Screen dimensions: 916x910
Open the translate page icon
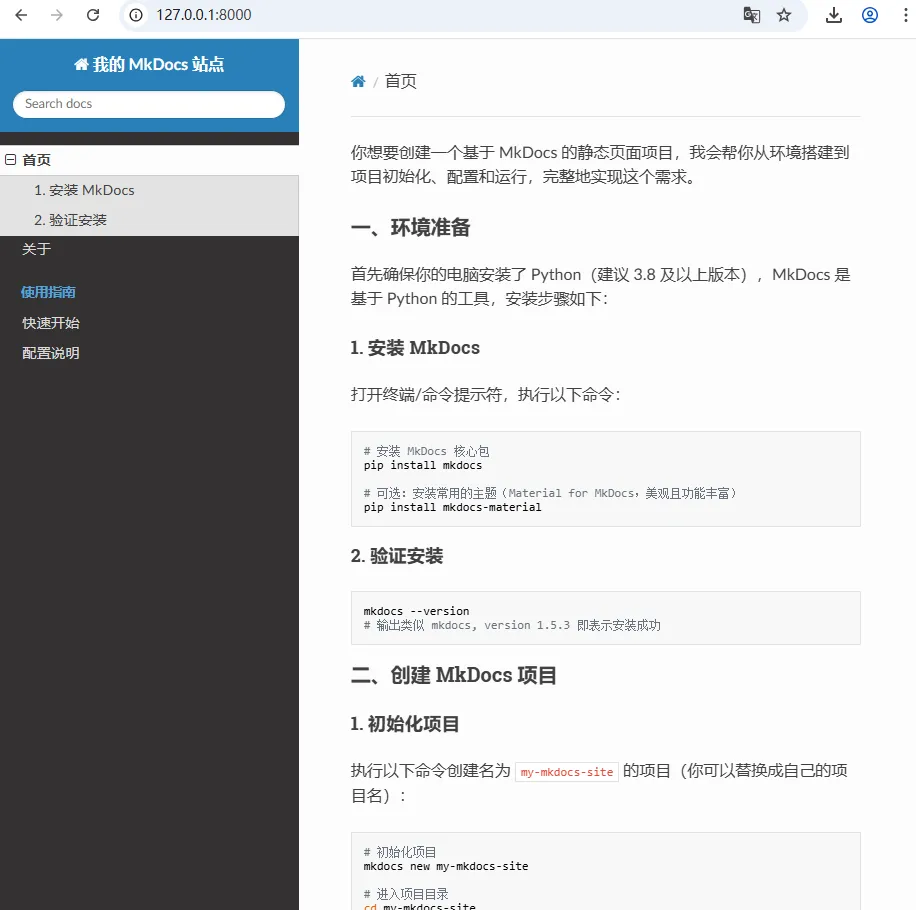pos(751,15)
